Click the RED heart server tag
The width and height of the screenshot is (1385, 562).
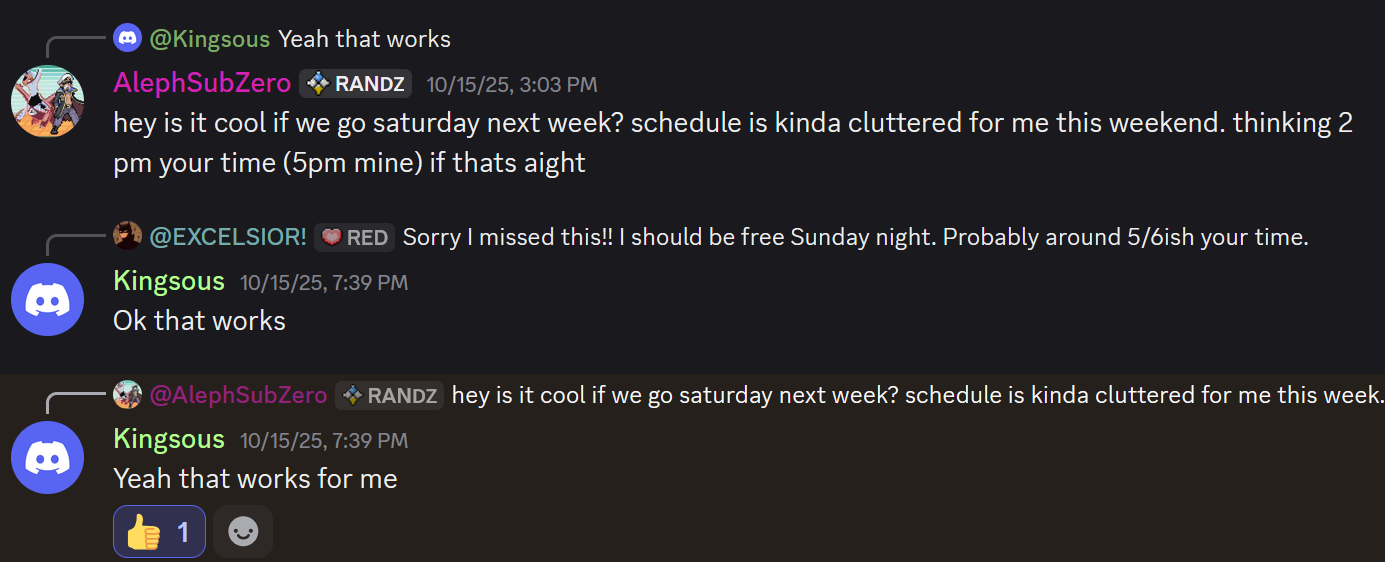click(354, 237)
